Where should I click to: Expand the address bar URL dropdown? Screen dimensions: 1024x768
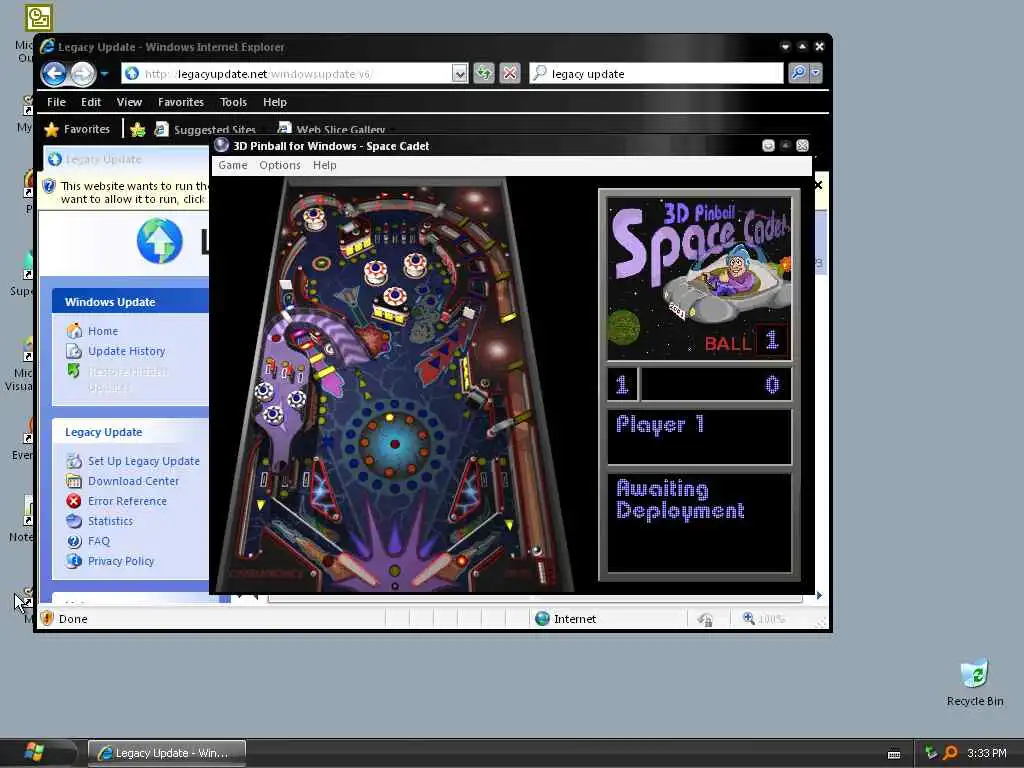pos(460,74)
